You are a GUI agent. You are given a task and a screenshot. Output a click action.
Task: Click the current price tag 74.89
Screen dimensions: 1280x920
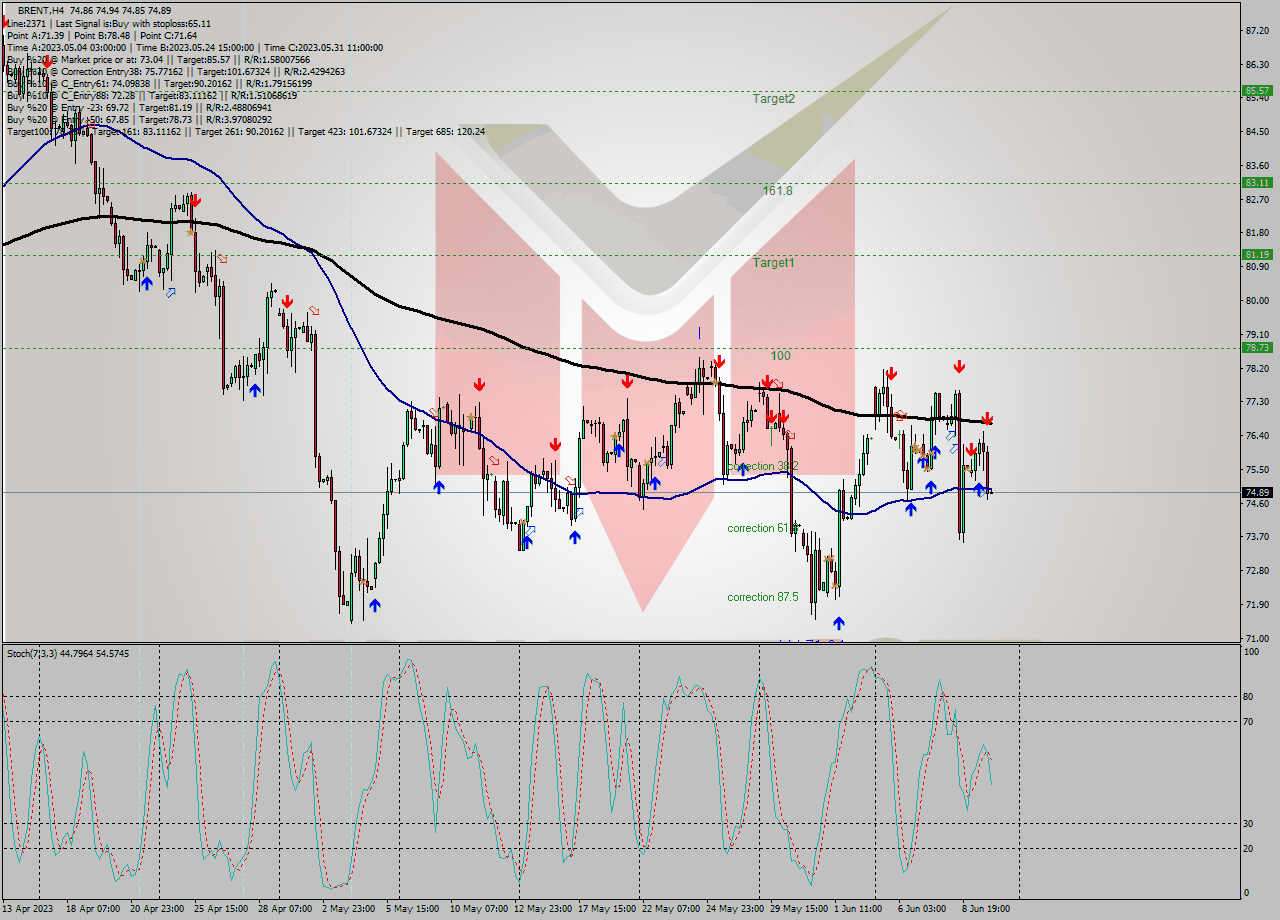[x=1256, y=492]
